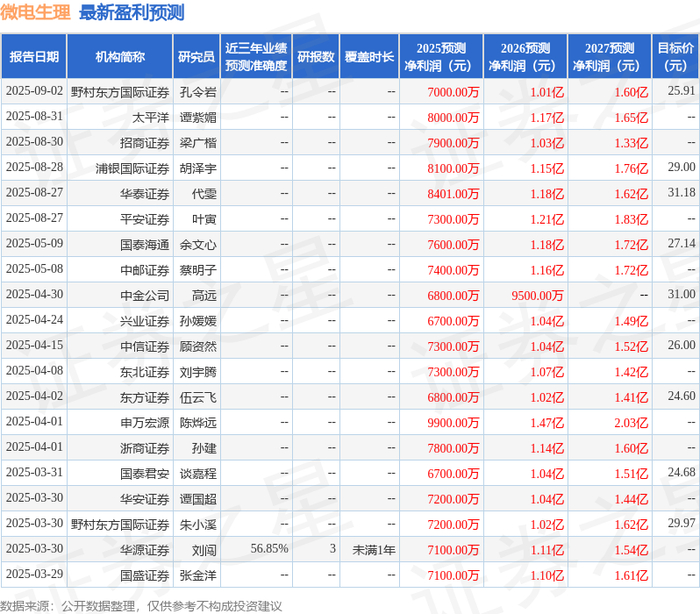Select value 7400.00万

pyautogui.click(x=453, y=271)
